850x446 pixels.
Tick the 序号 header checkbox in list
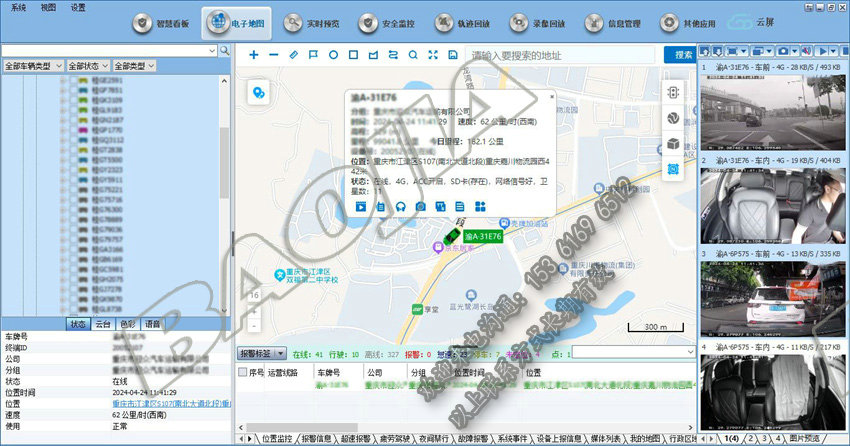(243, 372)
